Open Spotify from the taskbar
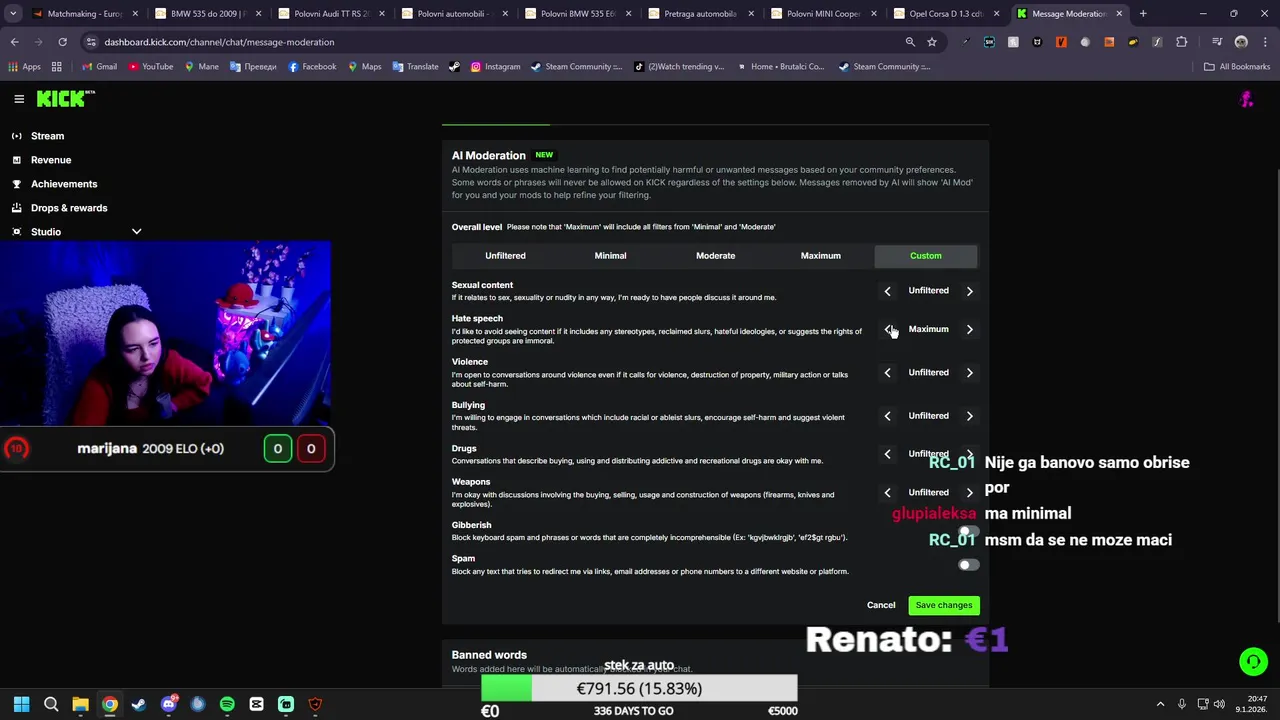Viewport: 1280px width, 720px height. [x=227, y=704]
